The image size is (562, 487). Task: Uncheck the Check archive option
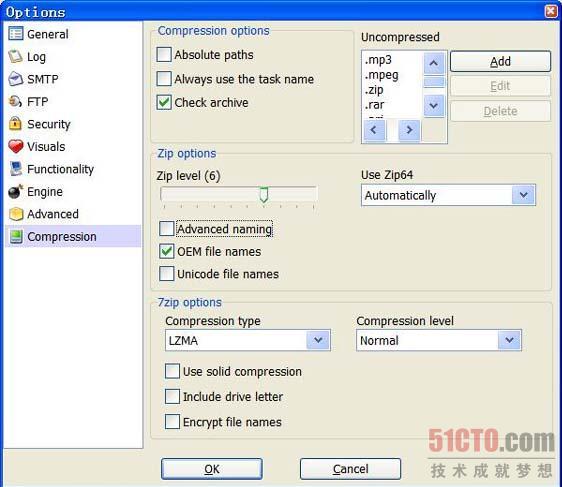click(164, 102)
